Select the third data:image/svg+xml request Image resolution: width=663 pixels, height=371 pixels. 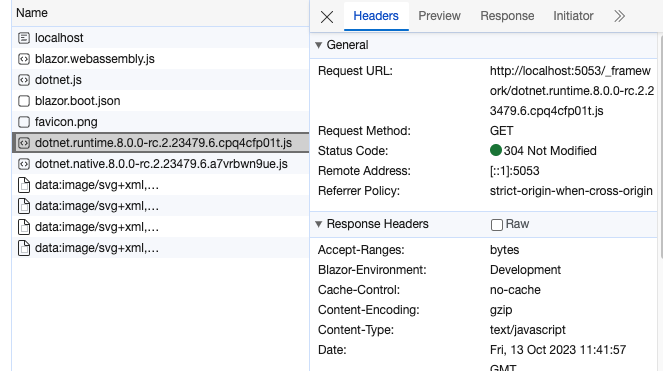(161, 227)
